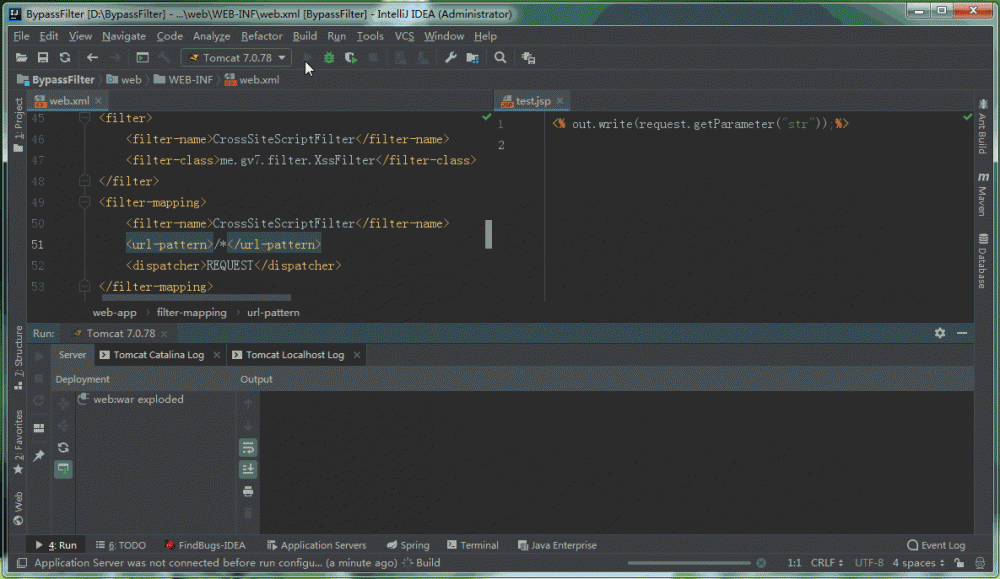Open Run panel gear settings
This screenshot has width=1000, height=579.
(x=940, y=333)
